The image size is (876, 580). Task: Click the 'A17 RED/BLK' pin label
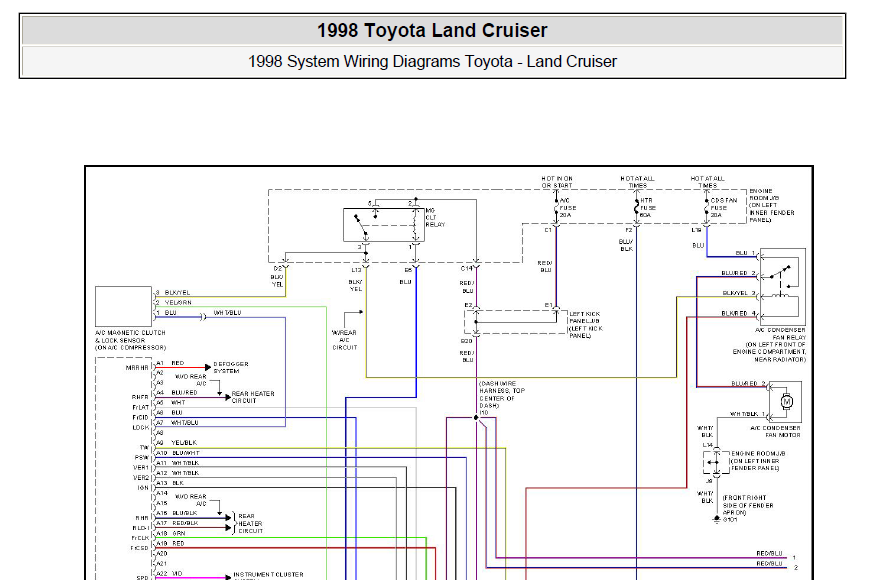[x=177, y=523]
